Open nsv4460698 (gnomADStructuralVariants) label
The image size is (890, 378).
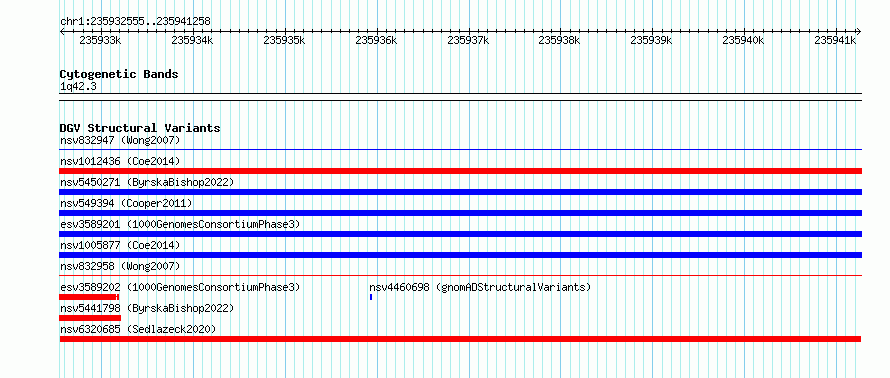pyautogui.click(x=480, y=287)
